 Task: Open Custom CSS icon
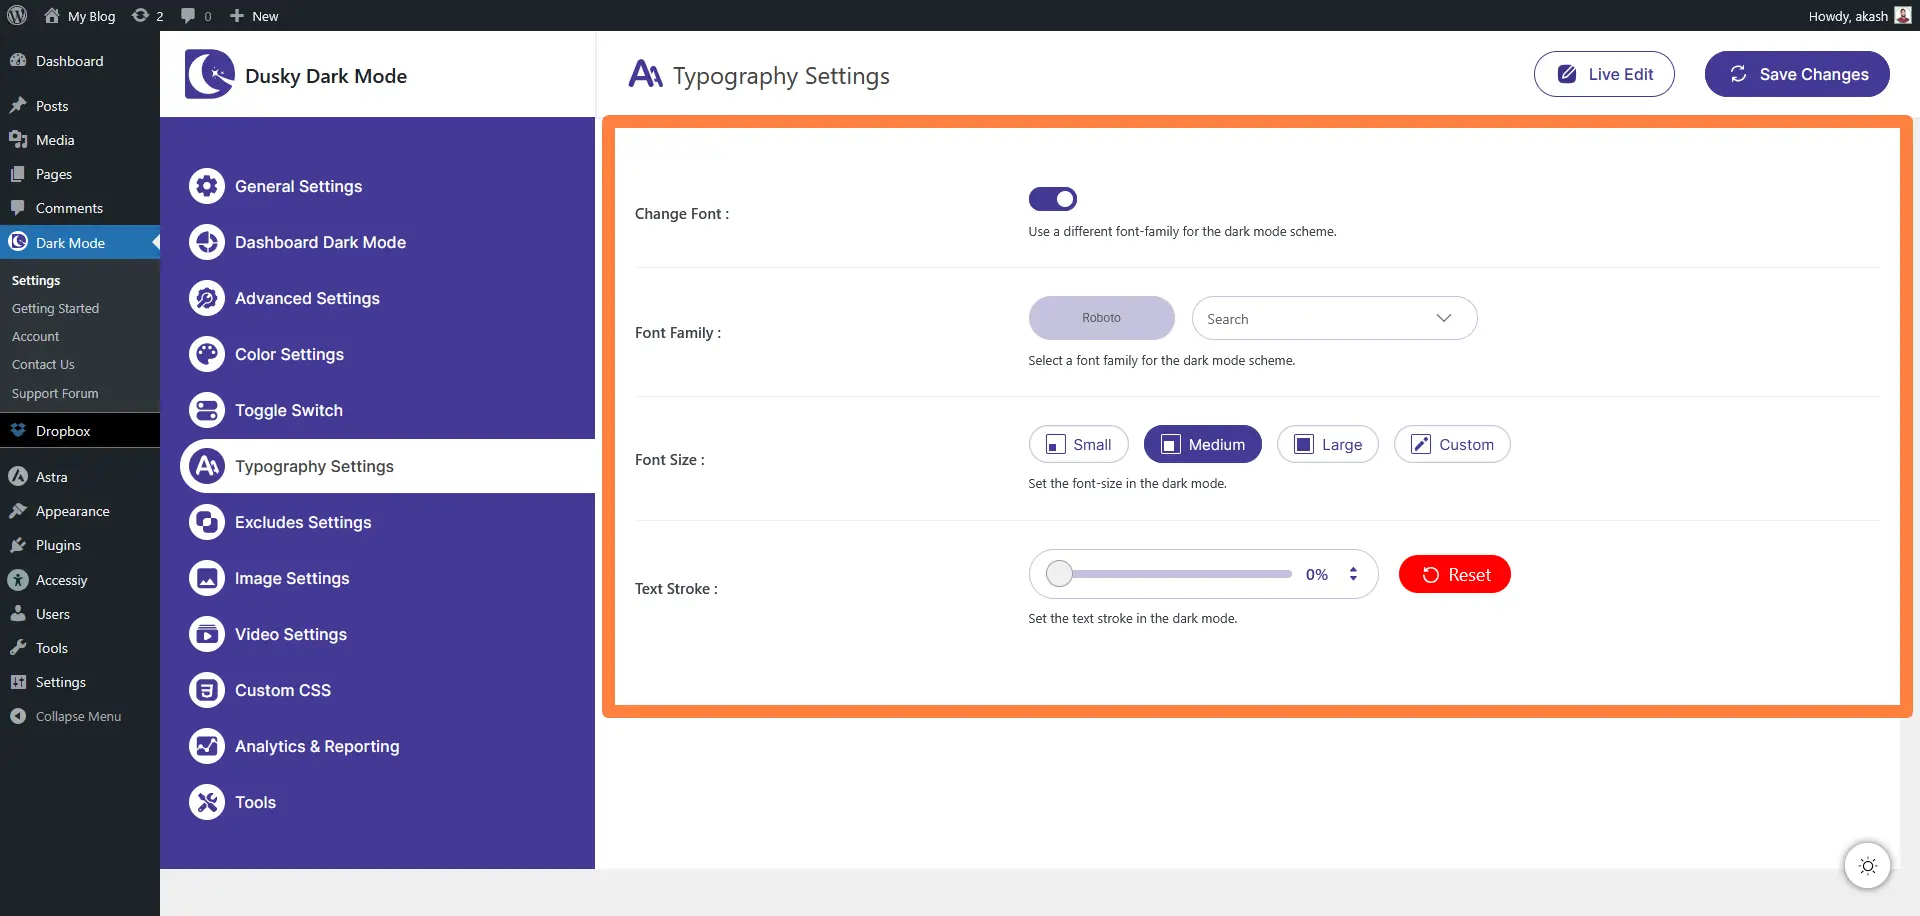point(207,690)
